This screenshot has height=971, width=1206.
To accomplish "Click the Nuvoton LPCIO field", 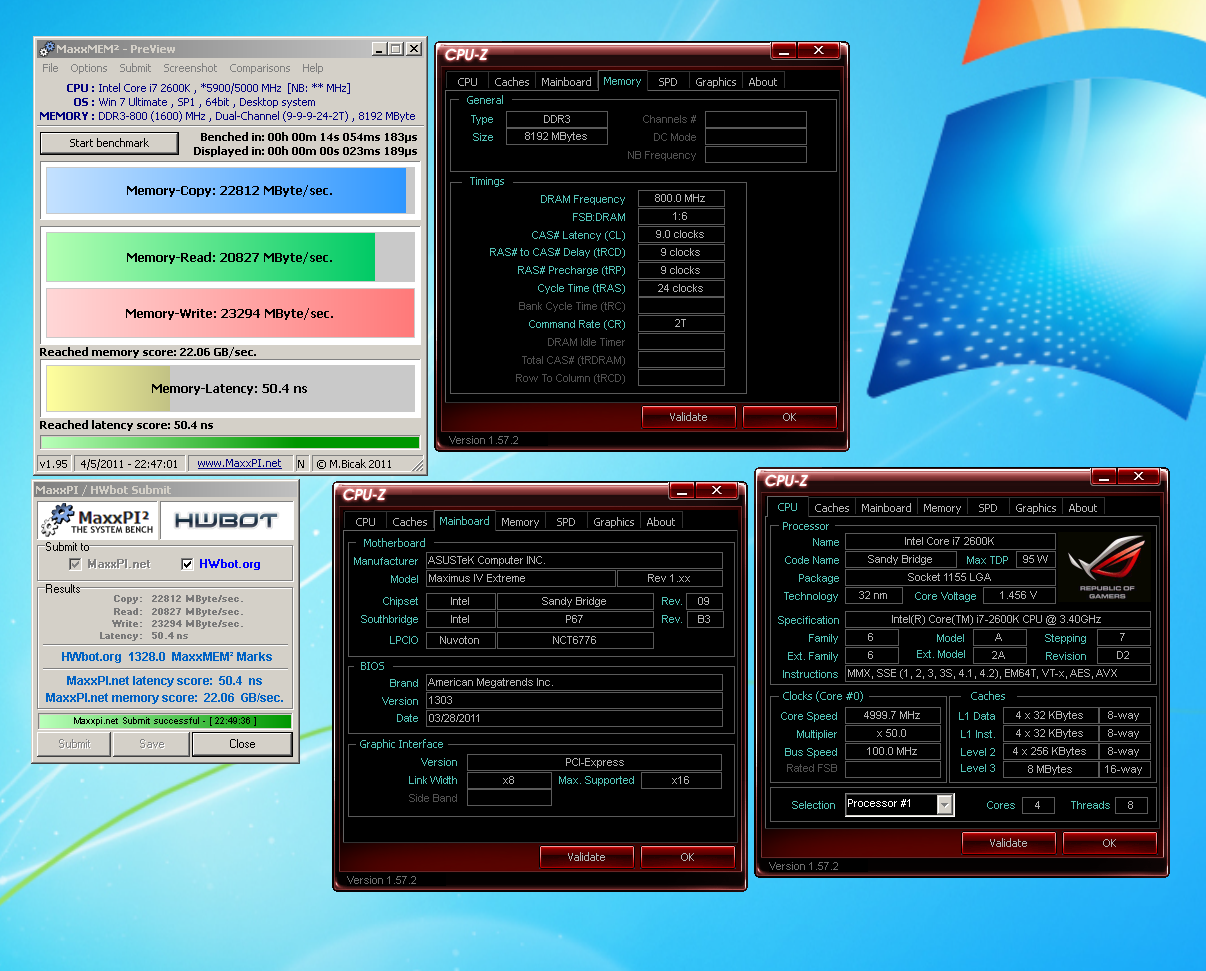I will tap(459, 640).
